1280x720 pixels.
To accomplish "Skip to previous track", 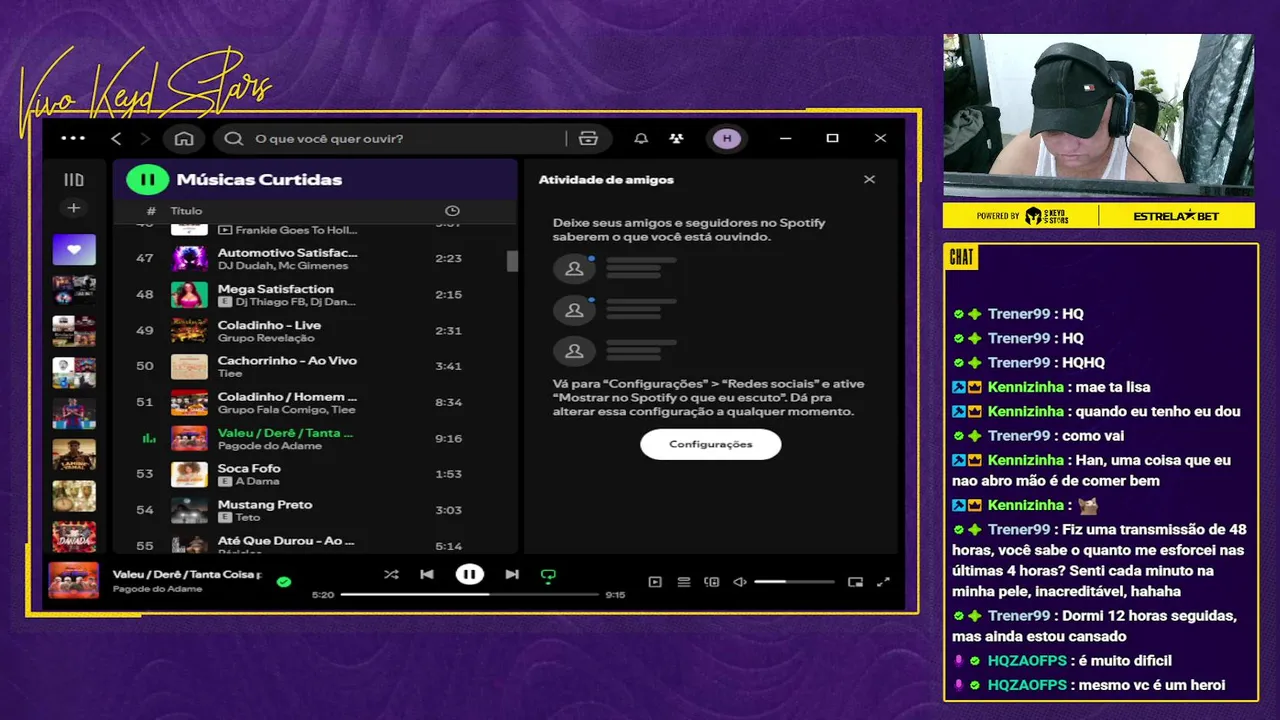I will pyautogui.click(x=427, y=575).
